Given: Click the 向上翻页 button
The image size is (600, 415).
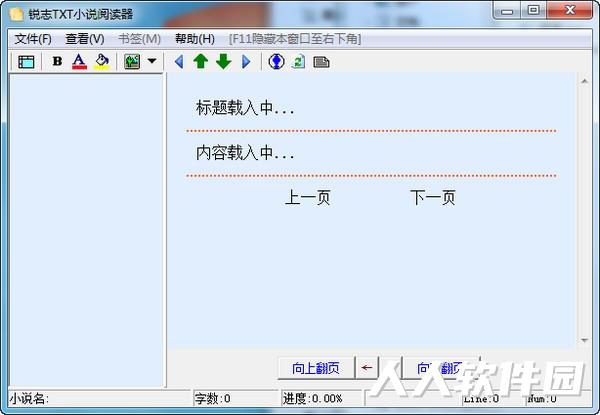Looking at the screenshot, I should [x=316, y=368].
